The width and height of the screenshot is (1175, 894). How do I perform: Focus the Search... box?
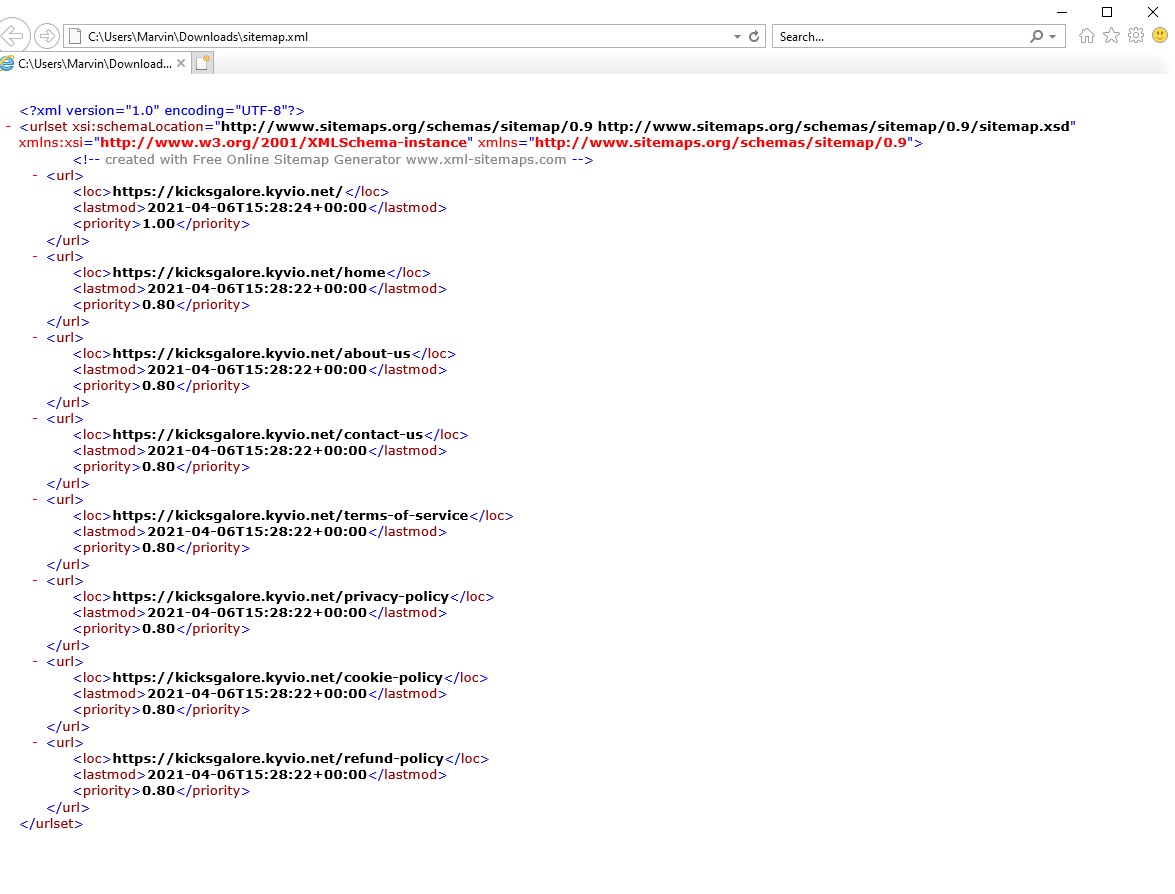[x=899, y=36]
